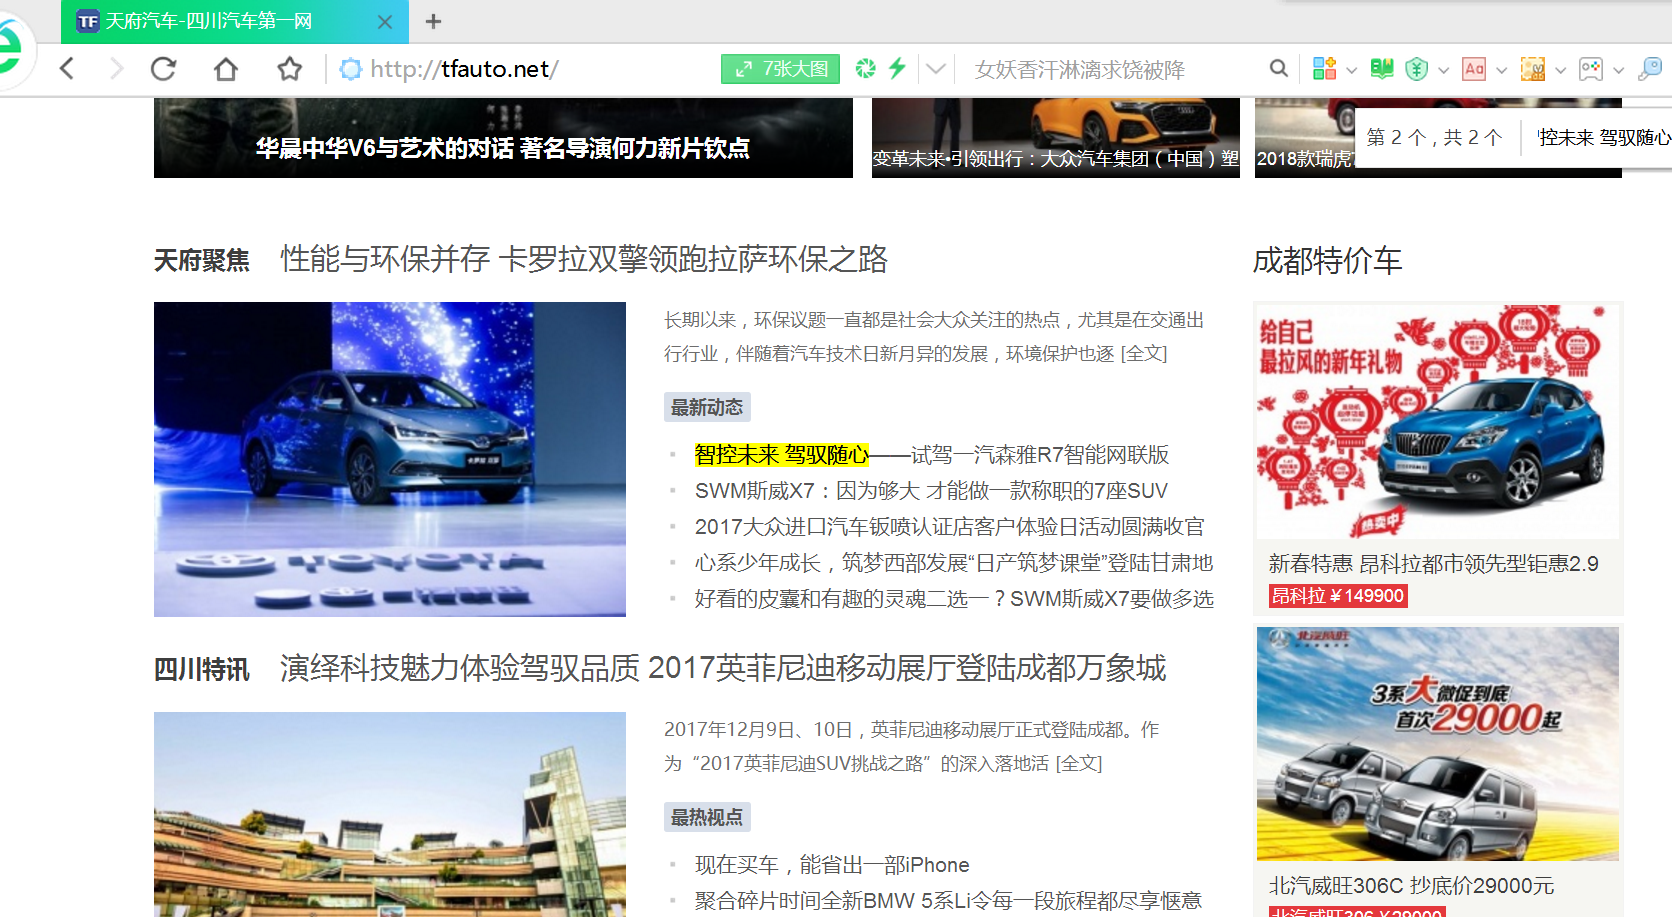Bookmark the page with the star icon
Viewport: 1672px width, 917px height.
(x=290, y=69)
